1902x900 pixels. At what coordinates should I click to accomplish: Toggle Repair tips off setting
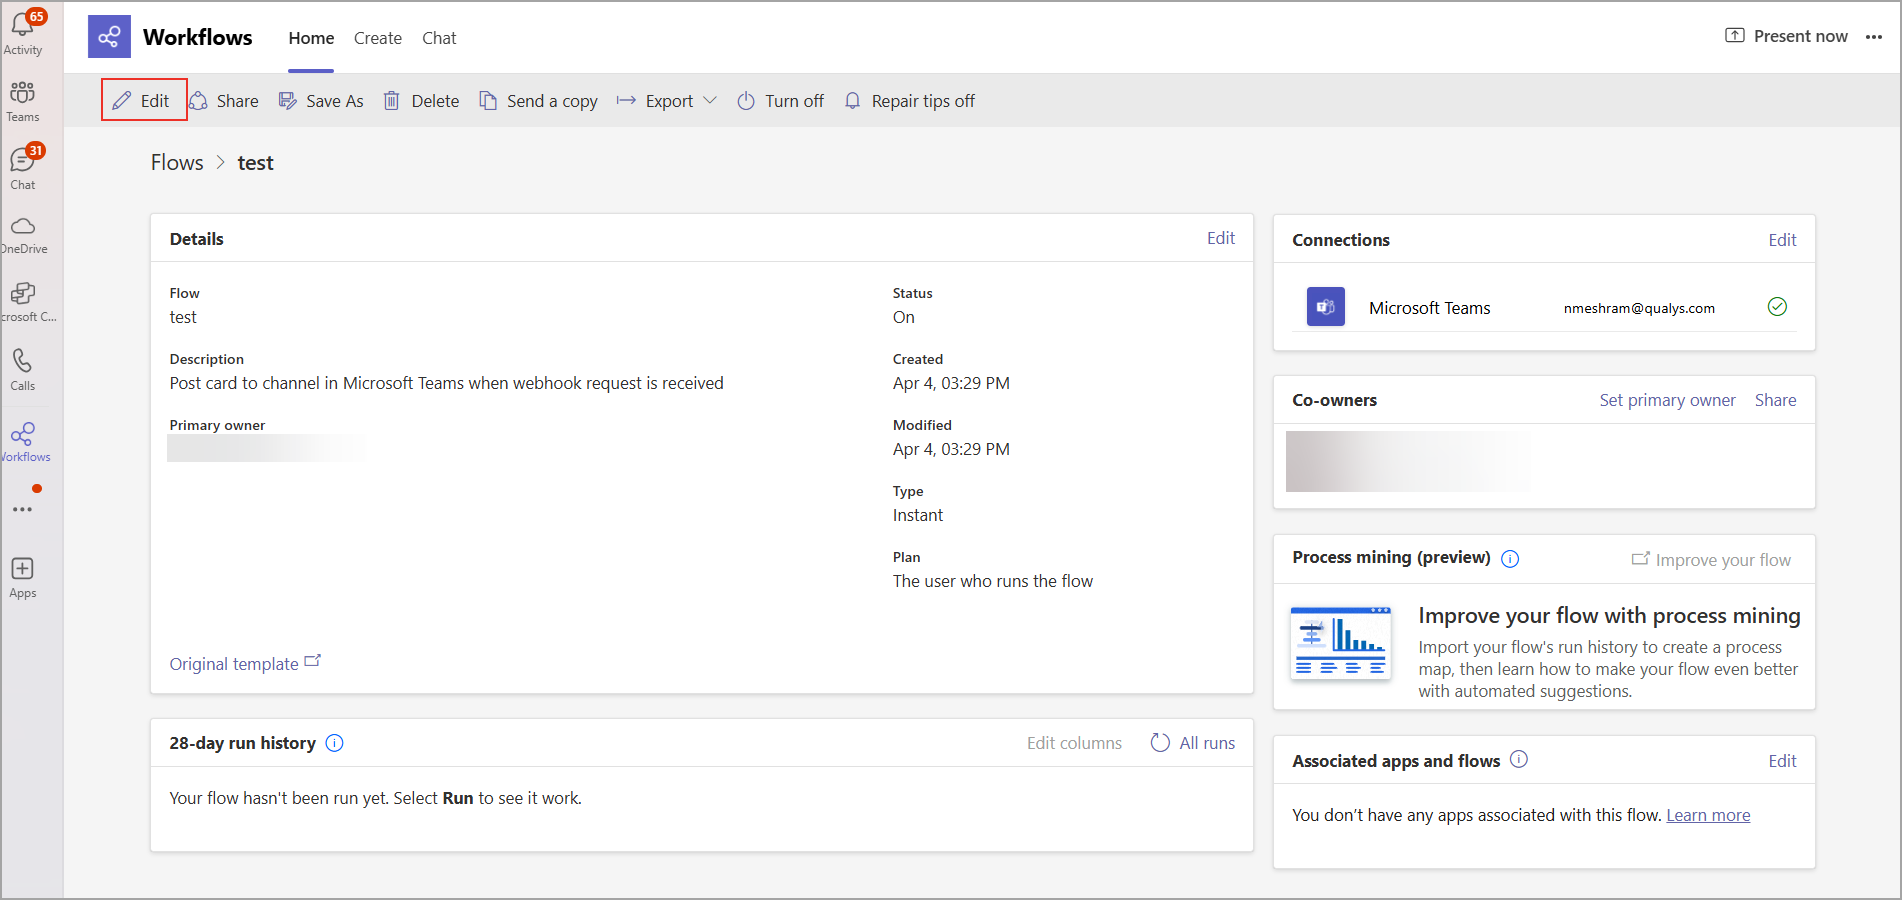pos(909,101)
